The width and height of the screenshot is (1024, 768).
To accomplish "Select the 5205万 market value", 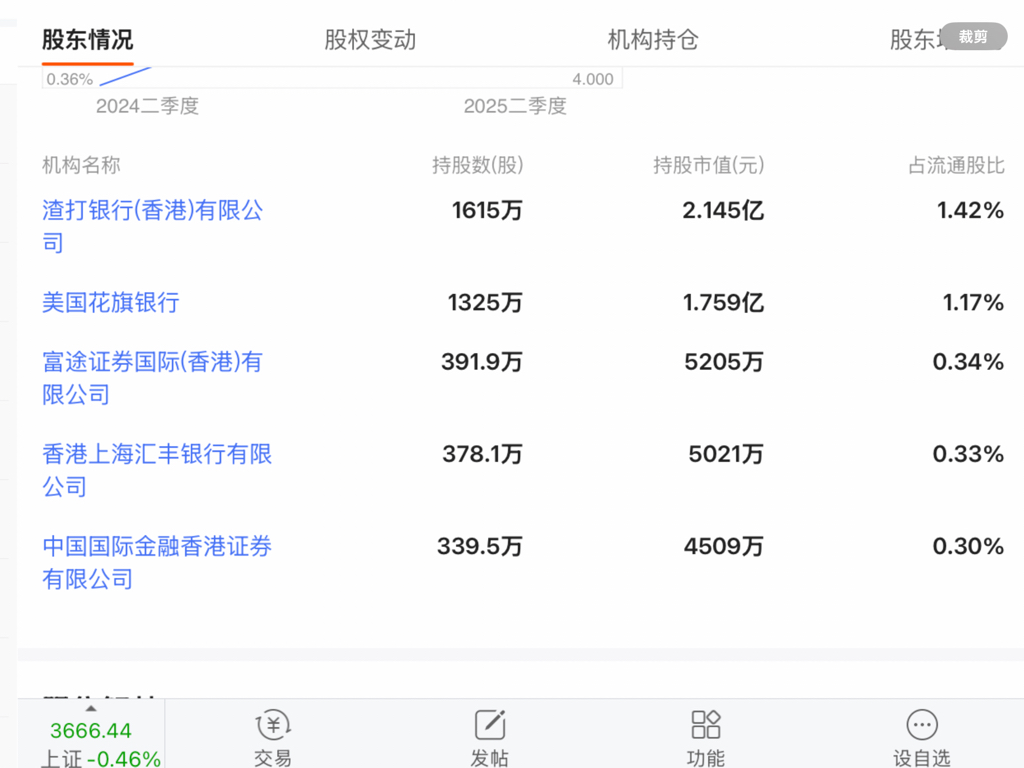I will (724, 362).
